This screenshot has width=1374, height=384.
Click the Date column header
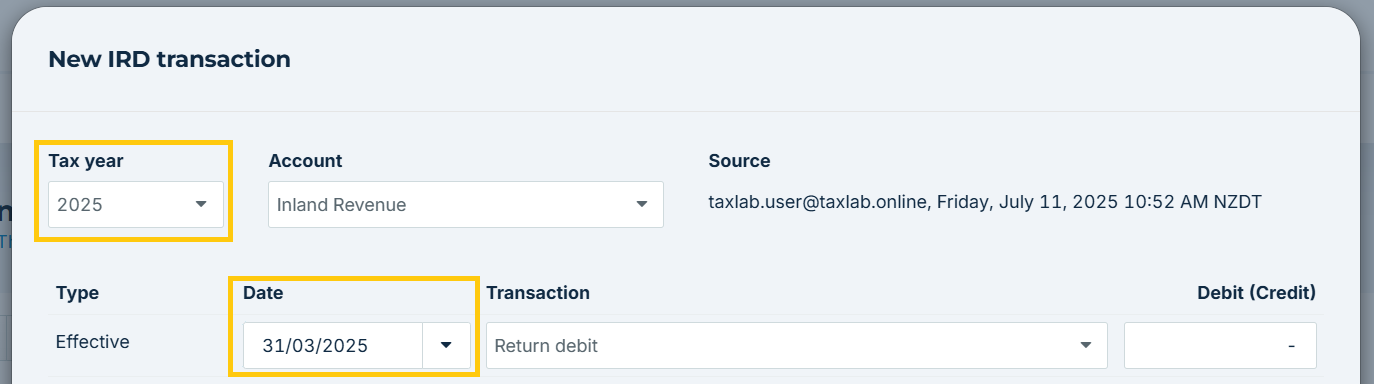(x=263, y=293)
